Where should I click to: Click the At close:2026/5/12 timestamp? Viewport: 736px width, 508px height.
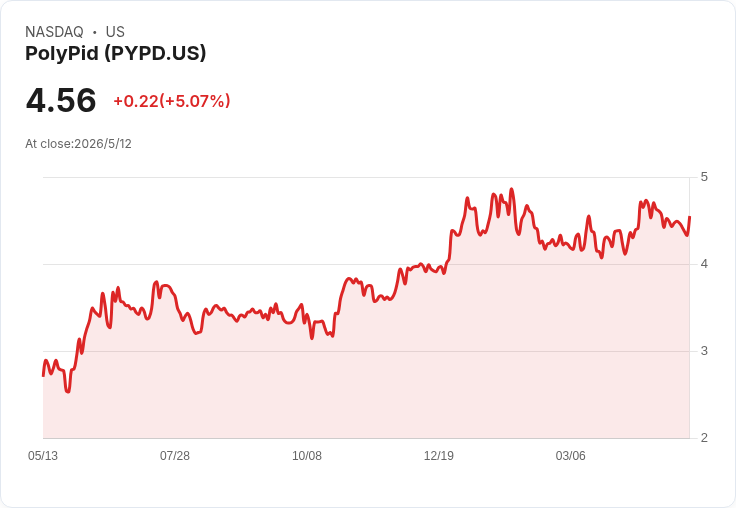pyautogui.click(x=78, y=144)
